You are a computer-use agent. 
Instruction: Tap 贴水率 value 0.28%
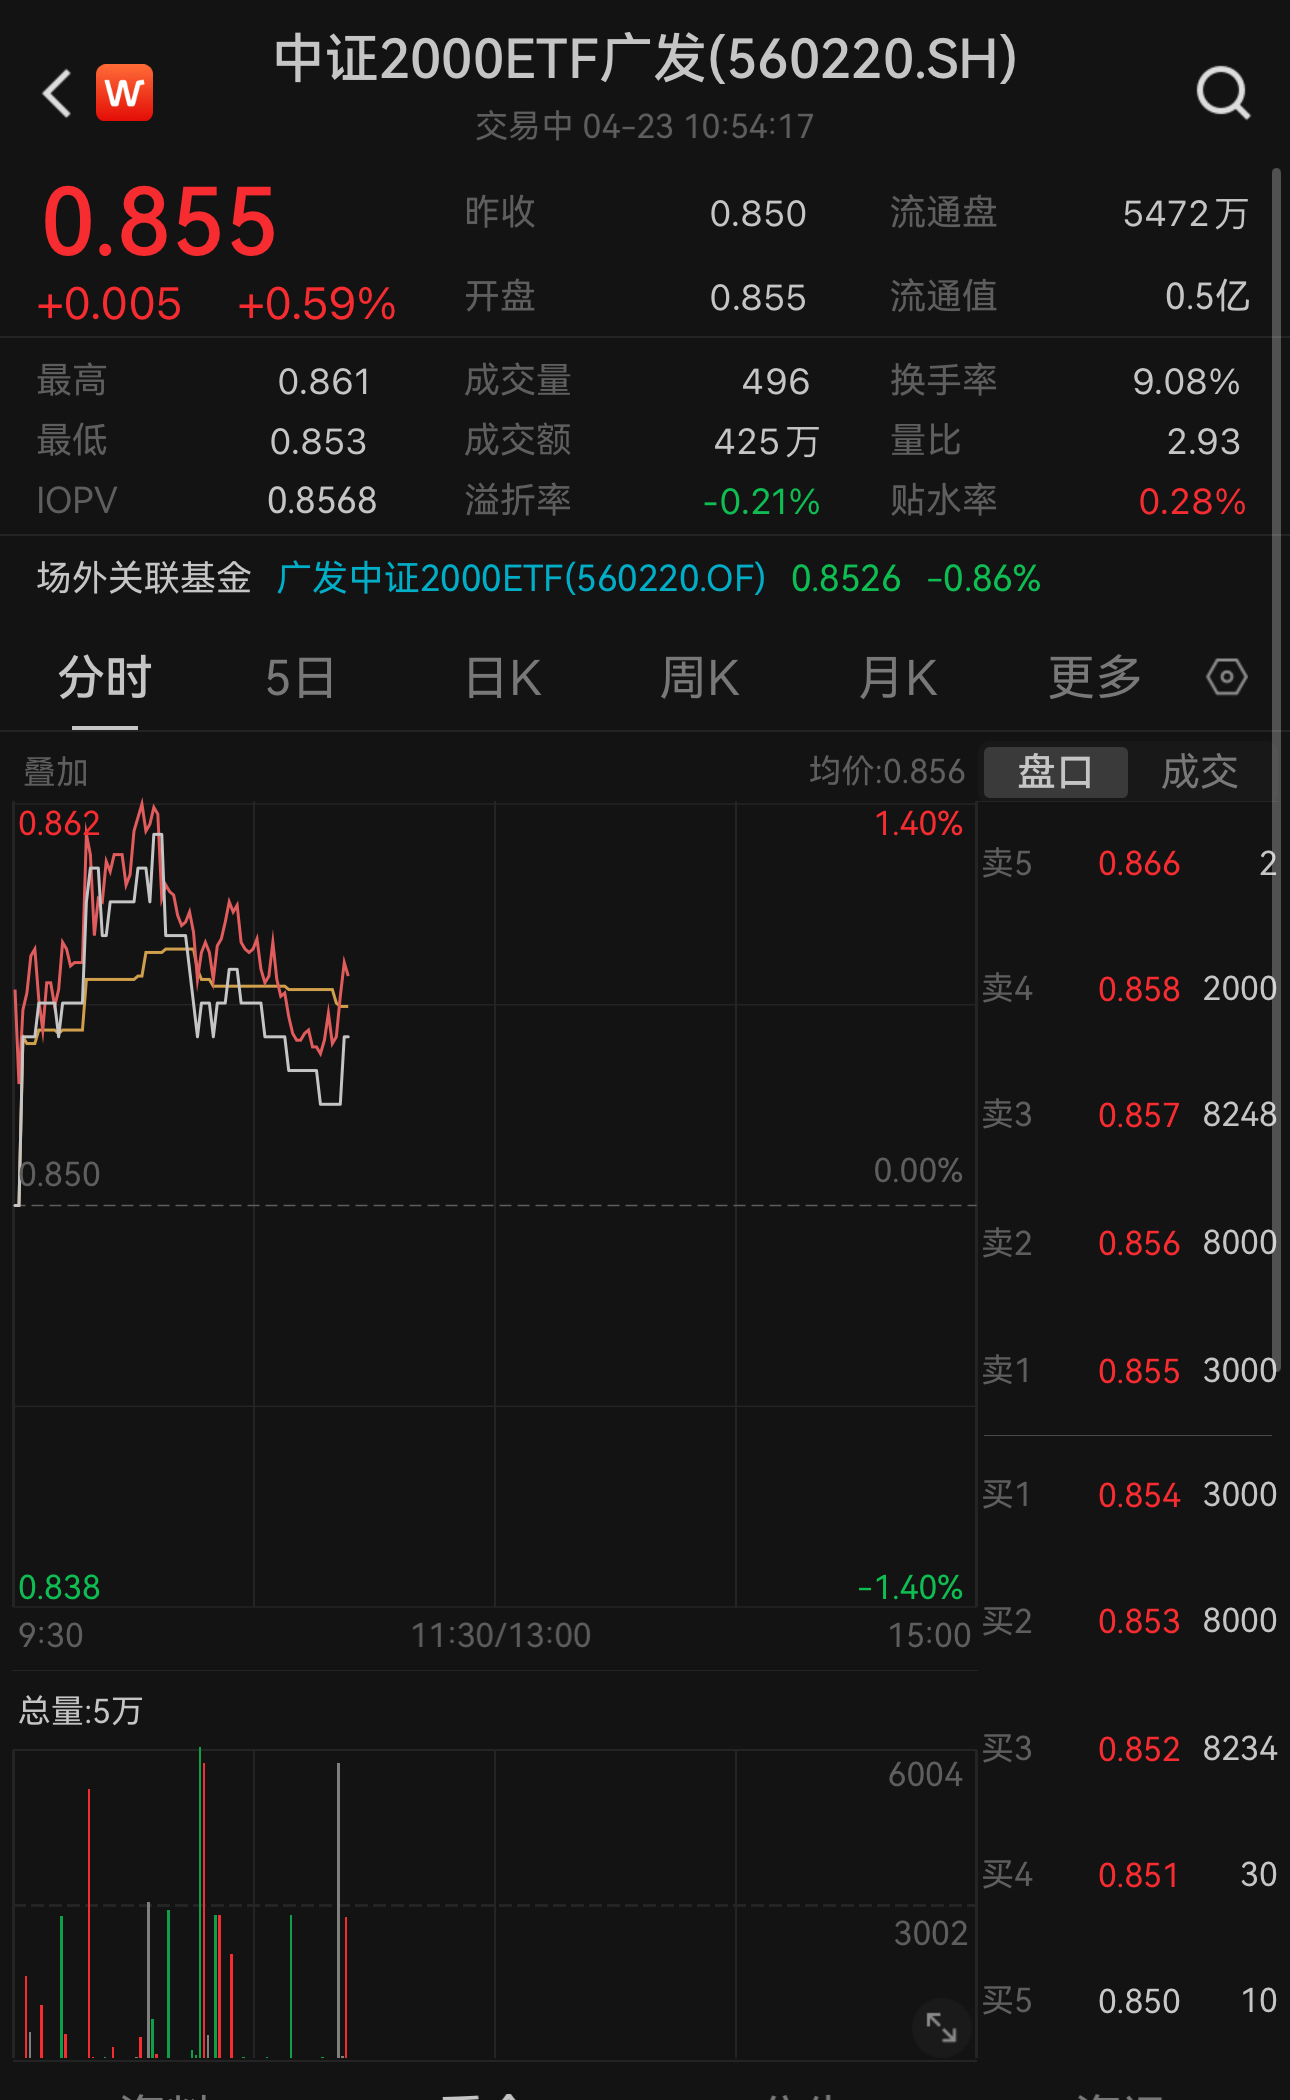tap(1192, 501)
